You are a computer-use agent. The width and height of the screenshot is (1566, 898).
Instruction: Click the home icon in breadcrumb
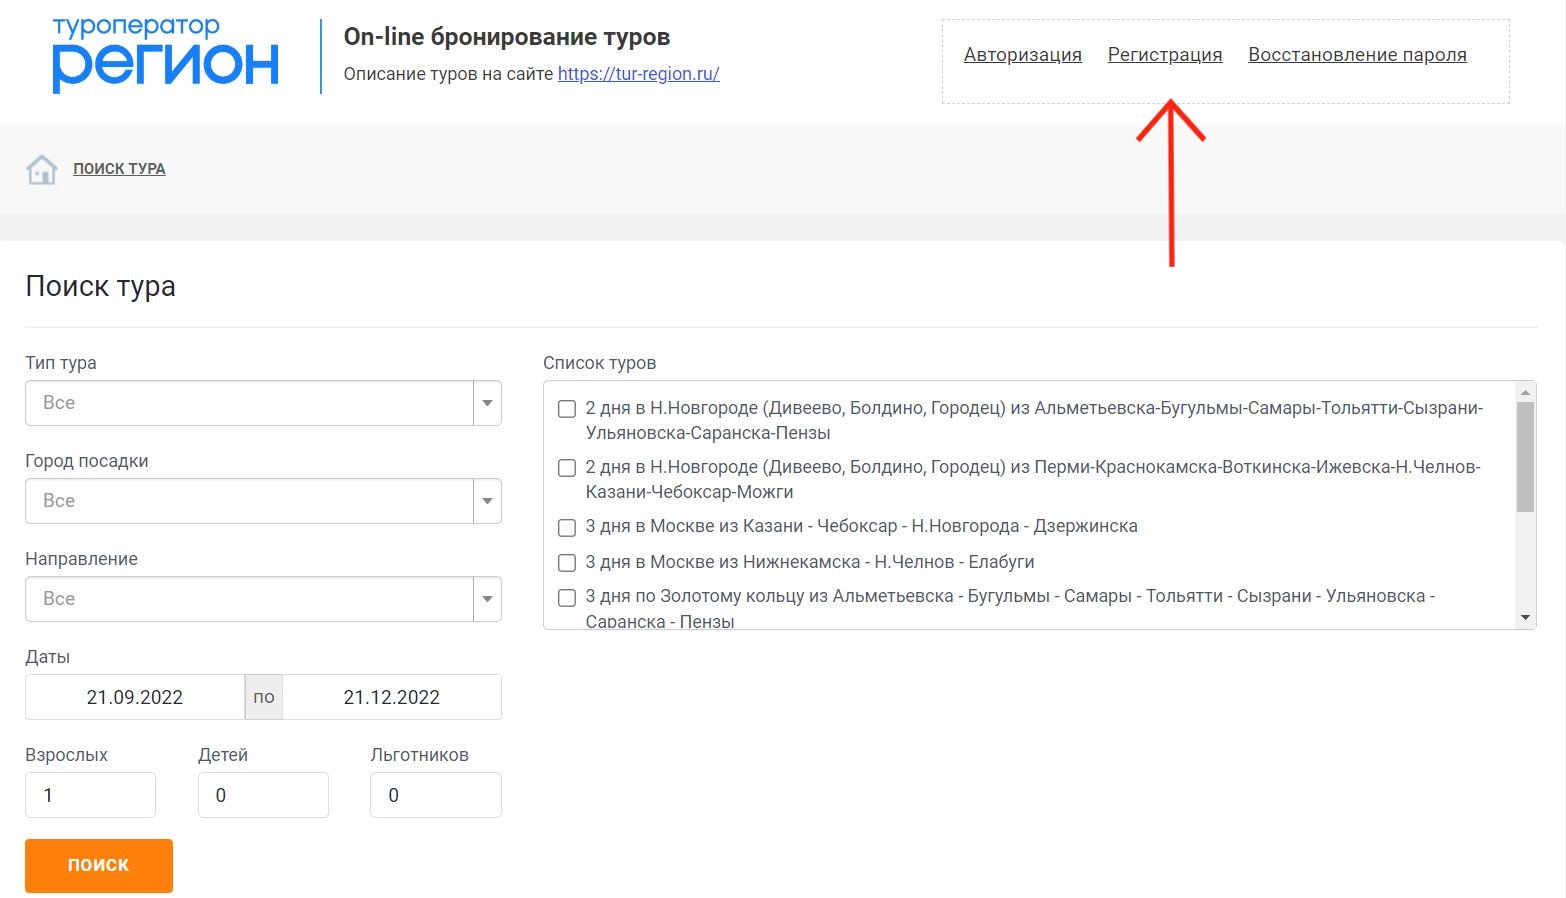[x=41, y=170]
